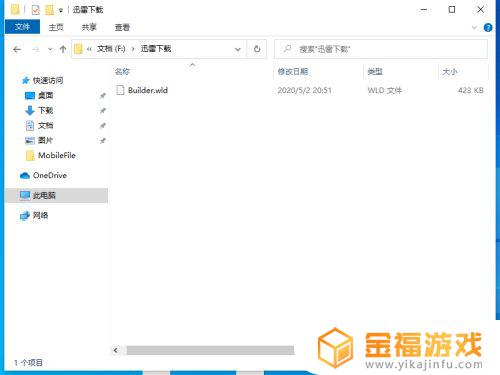Switch to the 共享 ribbon tab
The height and width of the screenshot is (375, 500).
tap(89, 27)
